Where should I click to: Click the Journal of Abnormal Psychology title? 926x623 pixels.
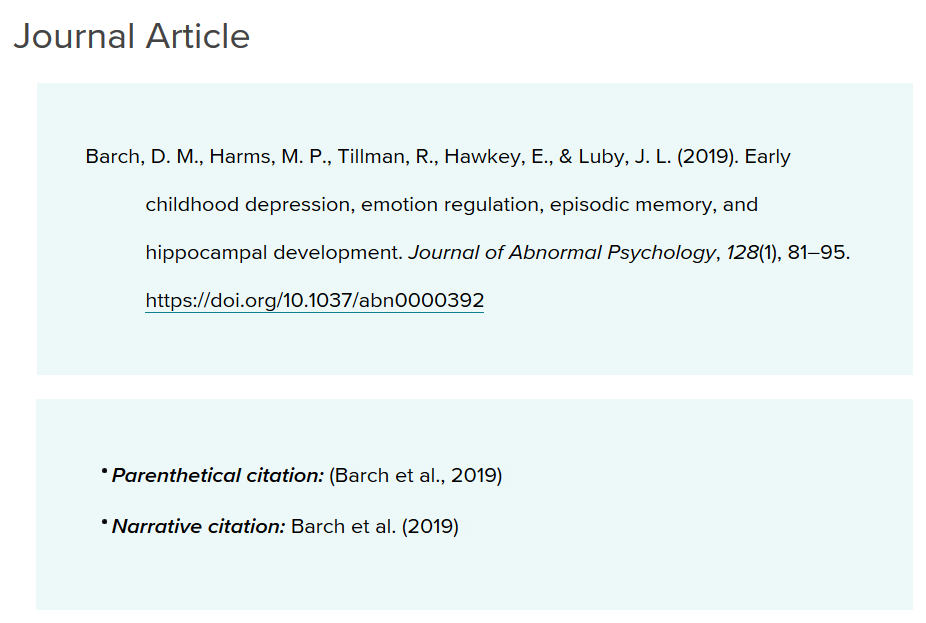coord(562,253)
